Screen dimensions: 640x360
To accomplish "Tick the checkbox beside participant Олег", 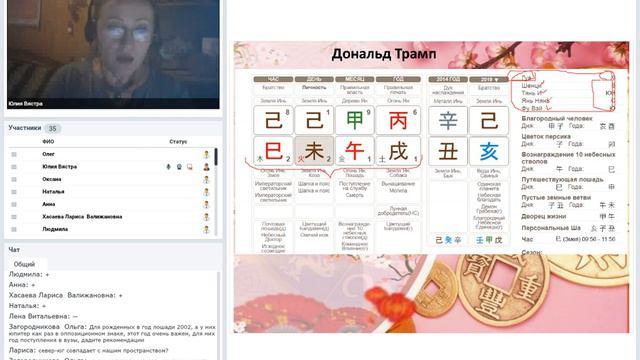I will click(14, 154).
